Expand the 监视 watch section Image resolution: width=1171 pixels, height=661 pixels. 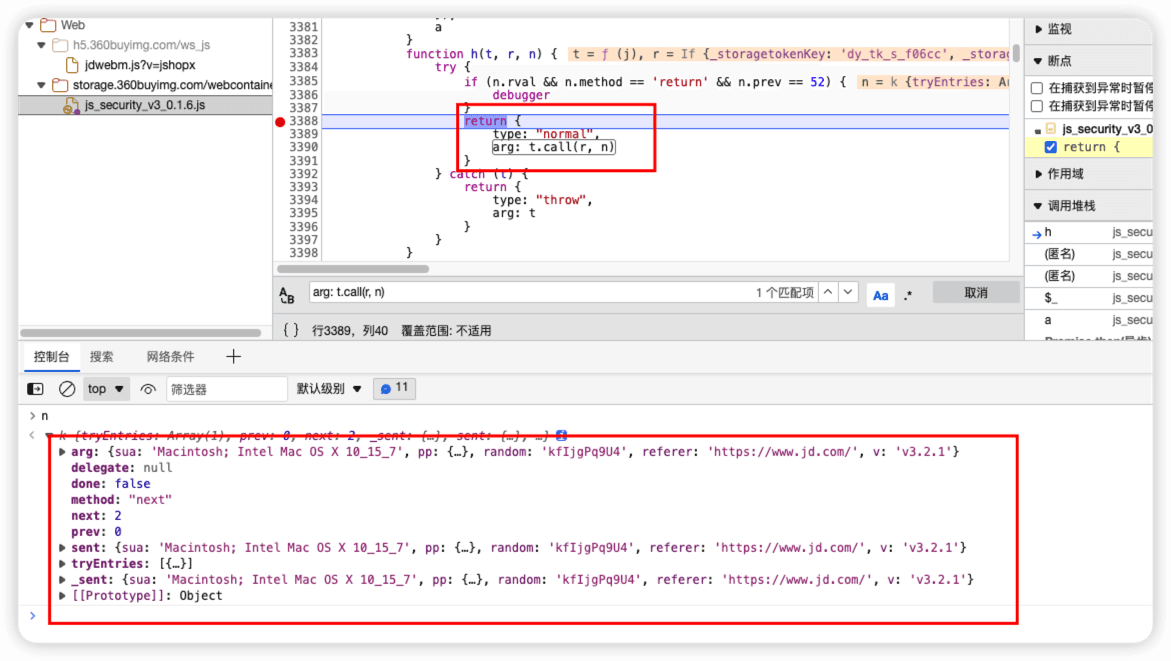[x=1058, y=29]
